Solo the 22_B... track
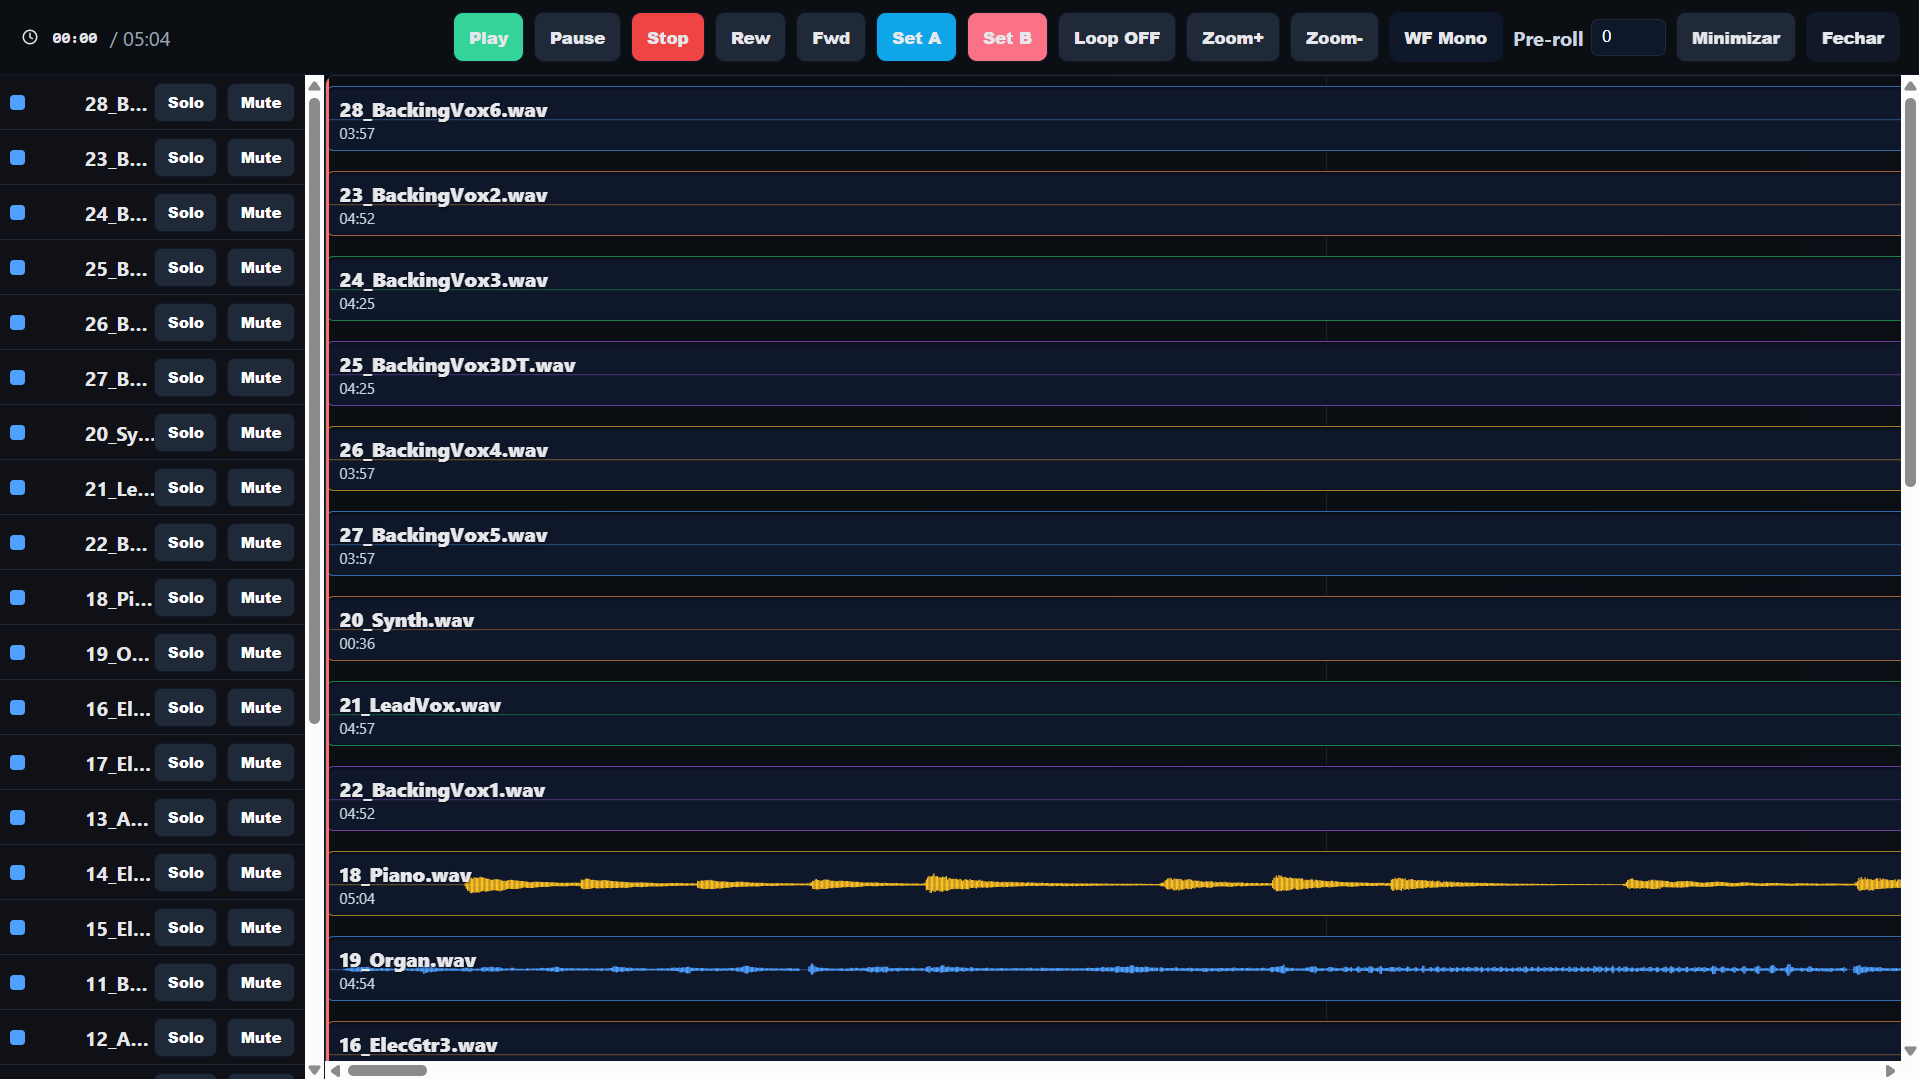The width and height of the screenshot is (1919, 1079). (x=186, y=543)
